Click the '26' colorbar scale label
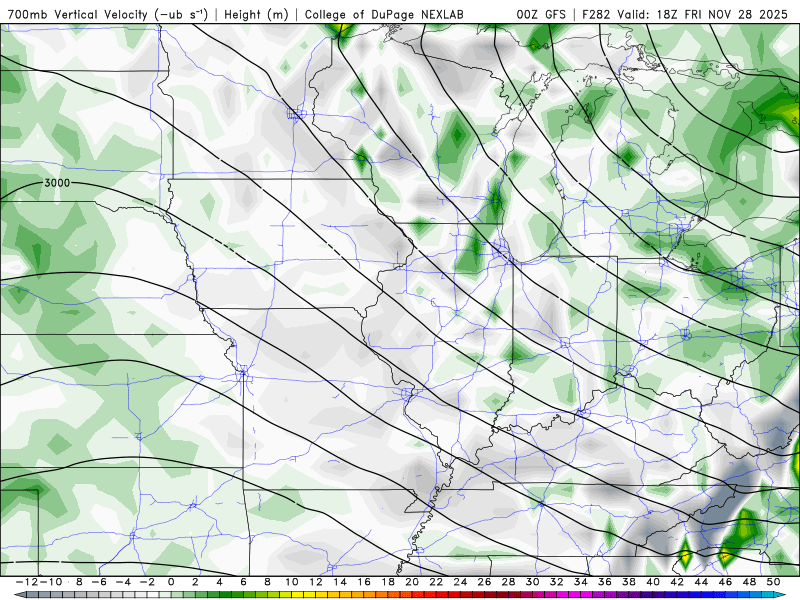 point(484,582)
